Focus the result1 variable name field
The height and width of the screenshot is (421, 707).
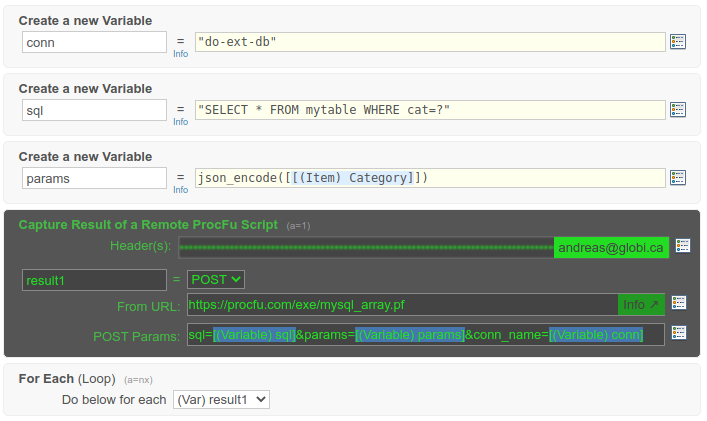94,280
